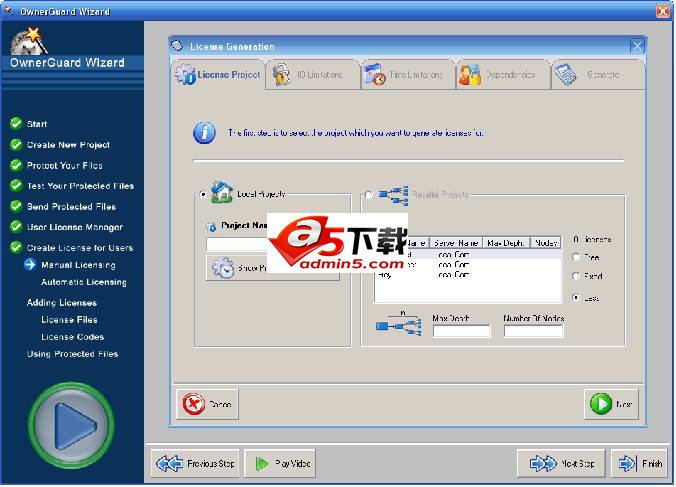Click the tree diagram icon beside Max Depth
The height and width of the screenshot is (487, 676).
pyautogui.click(x=398, y=324)
